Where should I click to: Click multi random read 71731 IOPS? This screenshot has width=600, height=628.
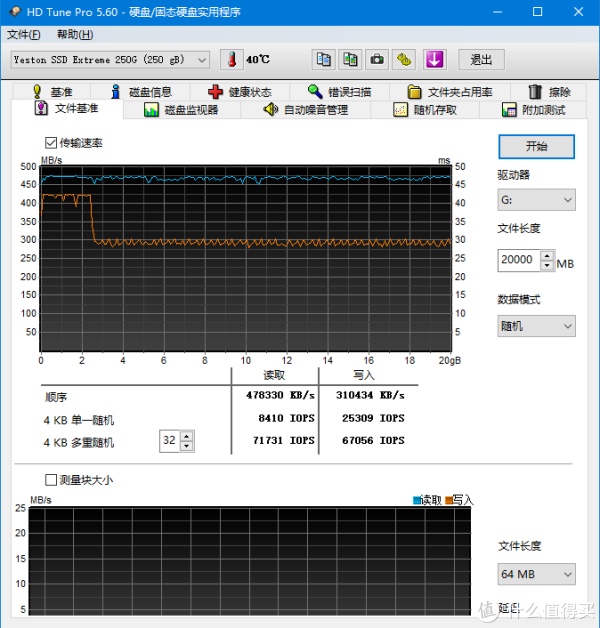pos(284,440)
